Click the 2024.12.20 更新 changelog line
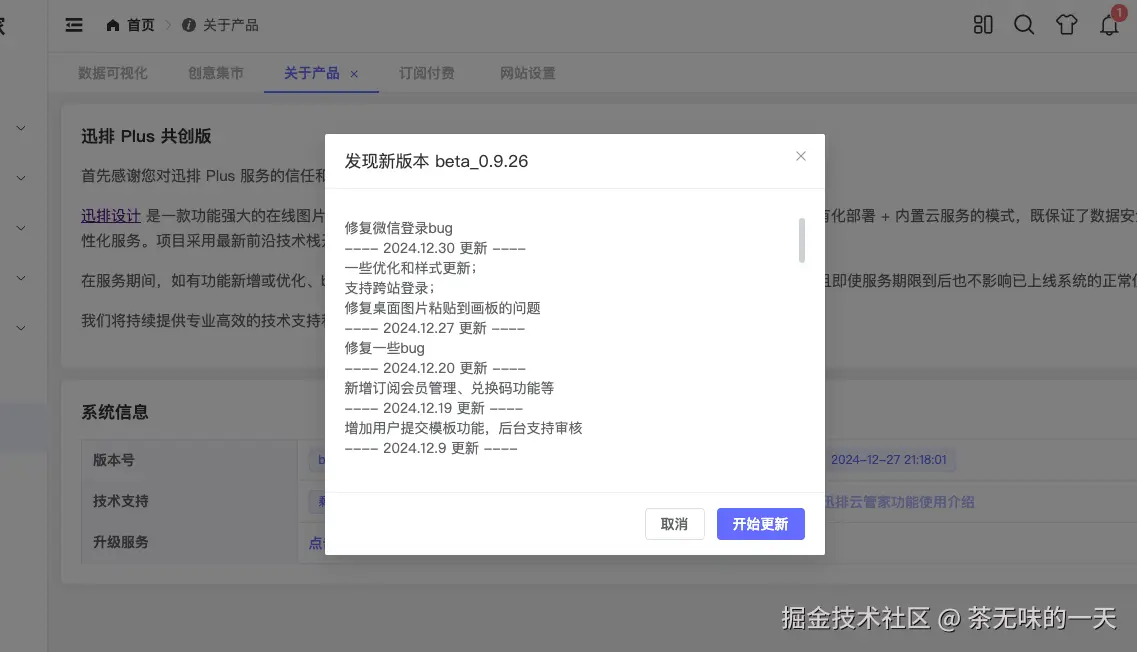This screenshot has height=652, width=1137. pyautogui.click(x=435, y=368)
